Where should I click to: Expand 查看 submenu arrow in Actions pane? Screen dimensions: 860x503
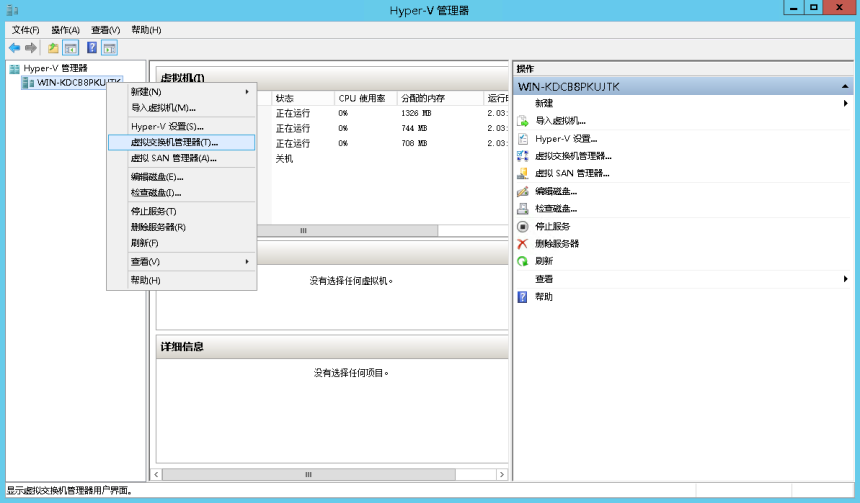click(845, 279)
